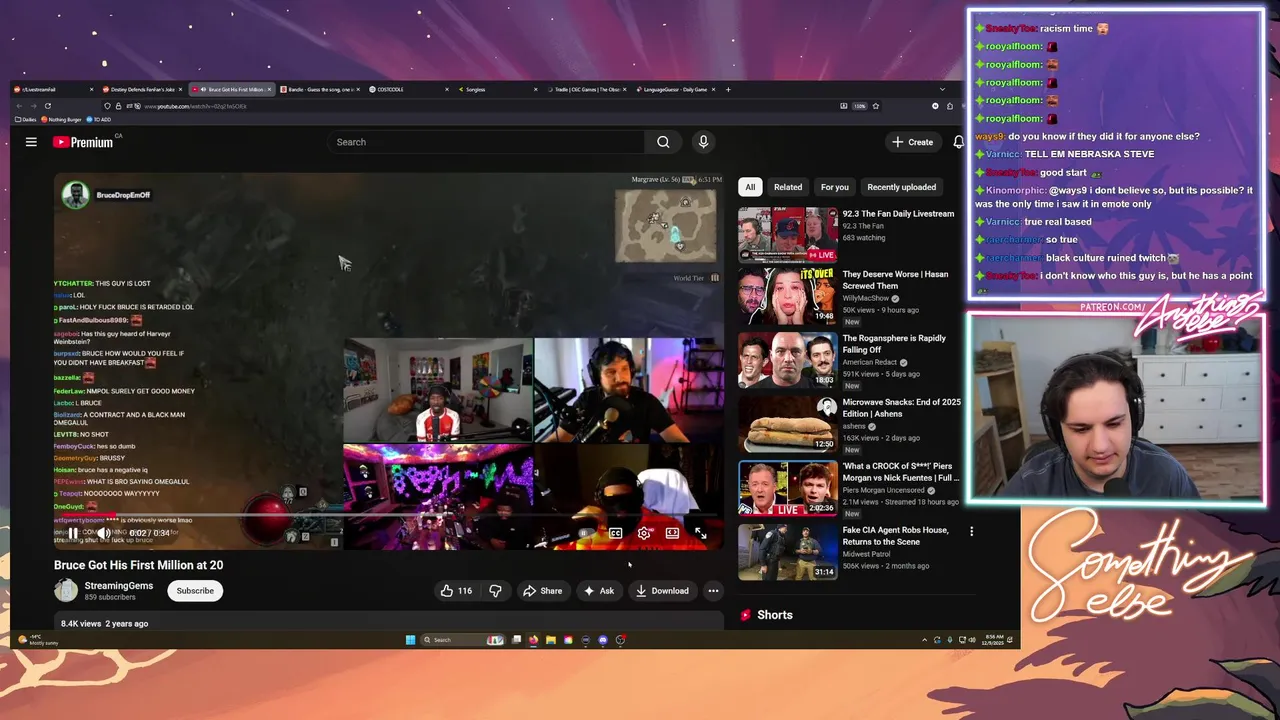Switch to Destiny Defends FanFan's Joke tab

tap(143, 89)
